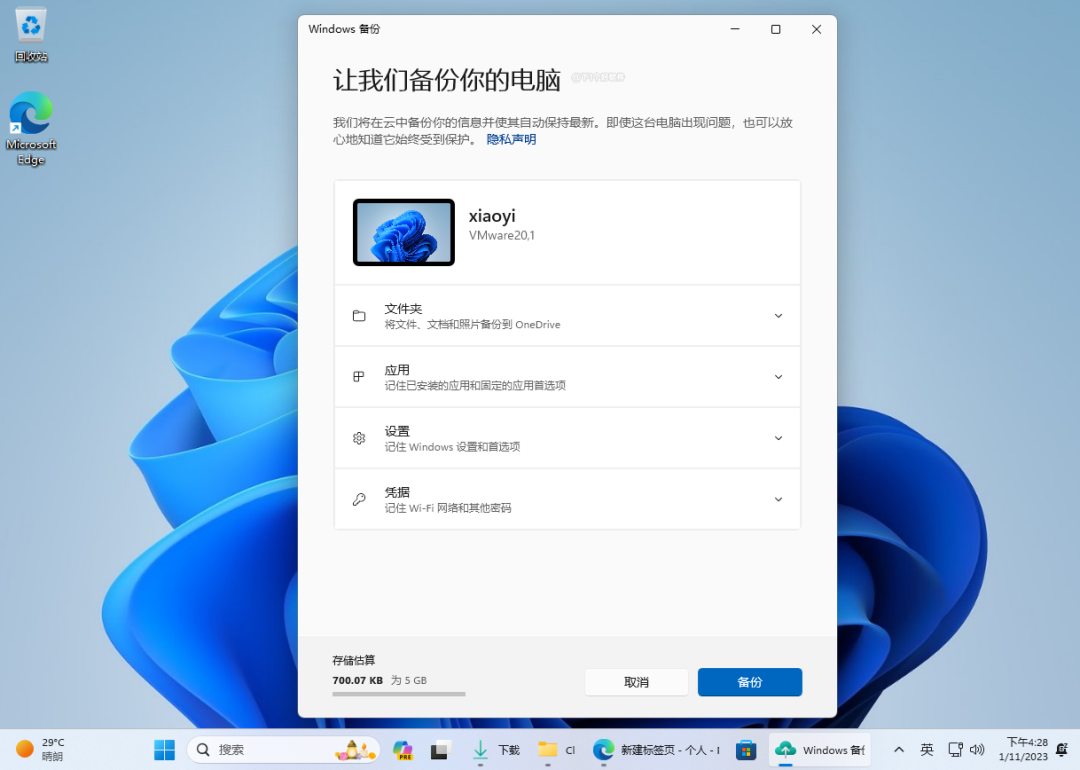The height and width of the screenshot is (770, 1080).
Task: Select the device name xiaoyi text
Action: coord(492,216)
